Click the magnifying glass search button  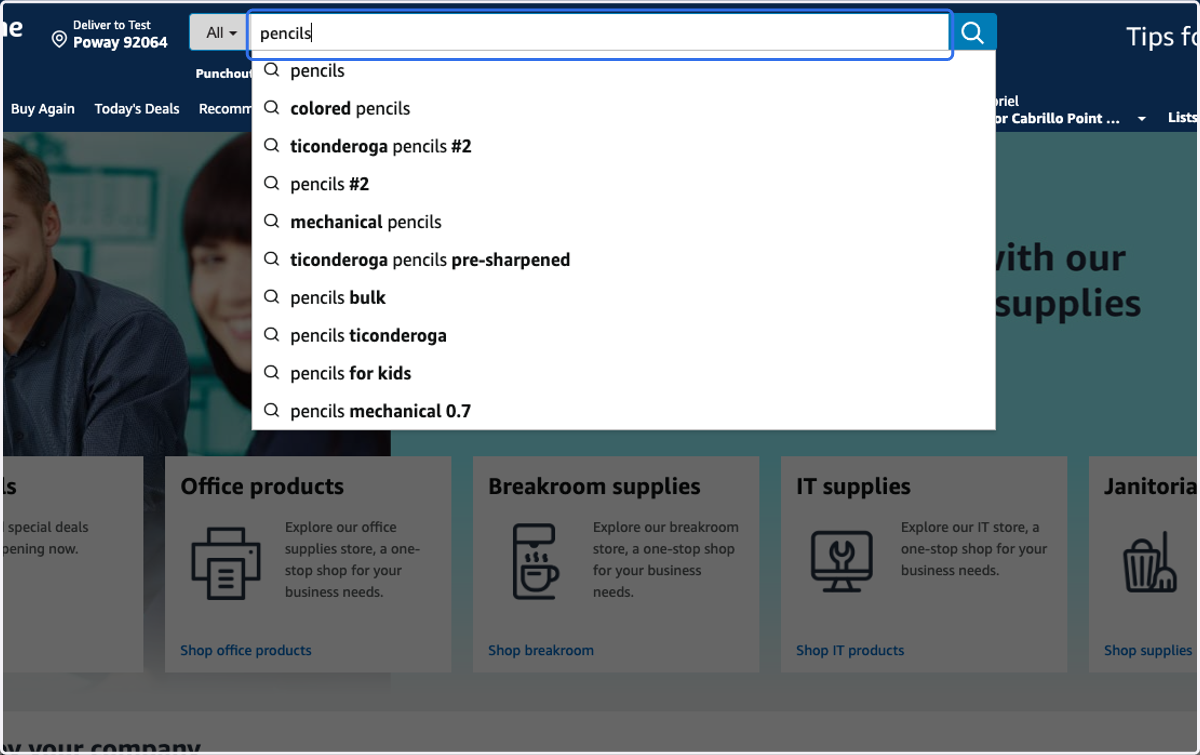(973, 32)
